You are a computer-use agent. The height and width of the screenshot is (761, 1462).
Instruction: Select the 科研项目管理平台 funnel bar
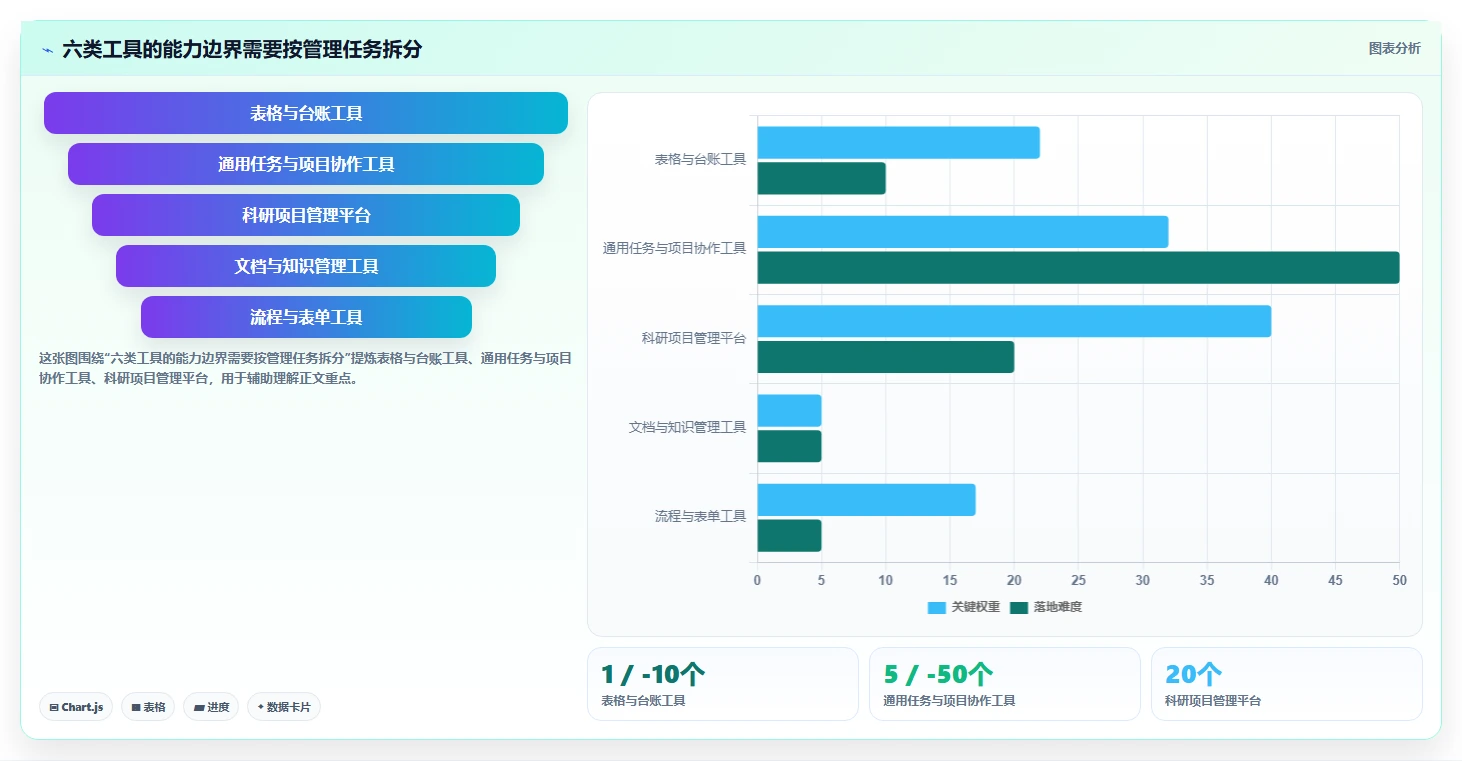coord(306,215)
